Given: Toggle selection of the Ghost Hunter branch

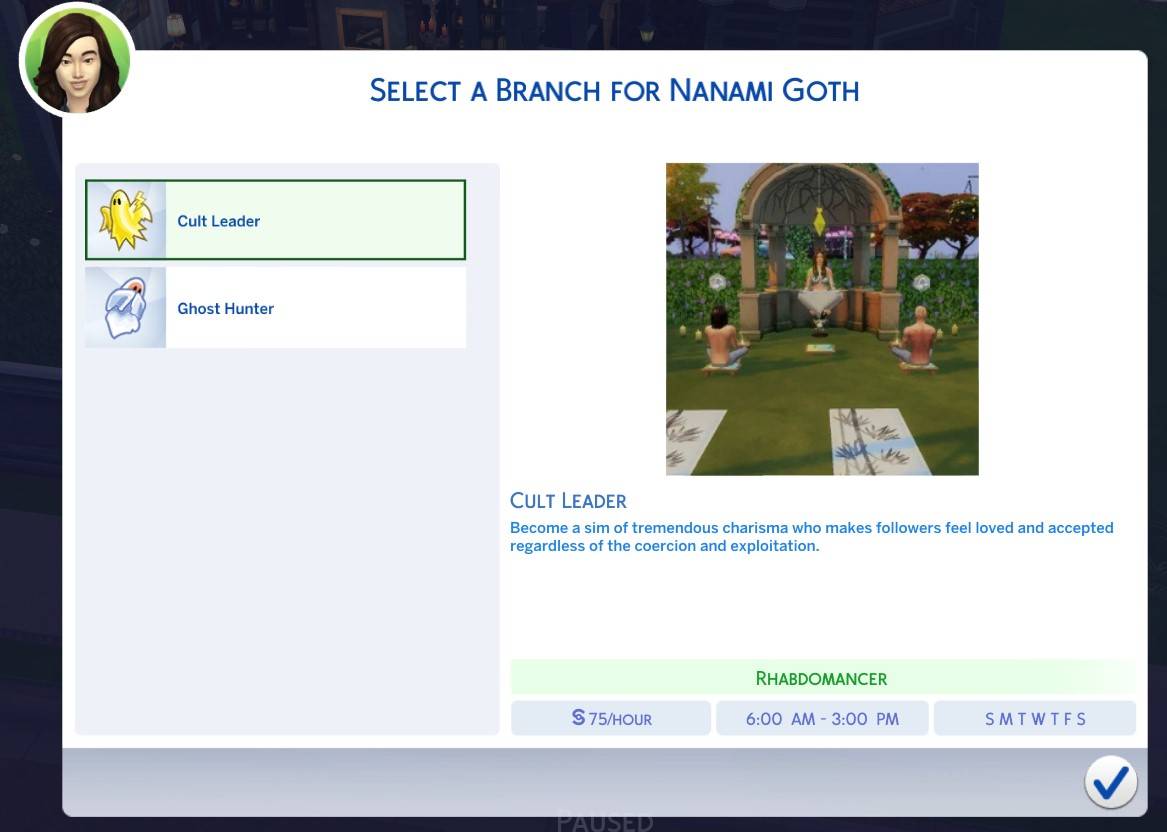Looking at the screenshot, I should pos(275,307).
